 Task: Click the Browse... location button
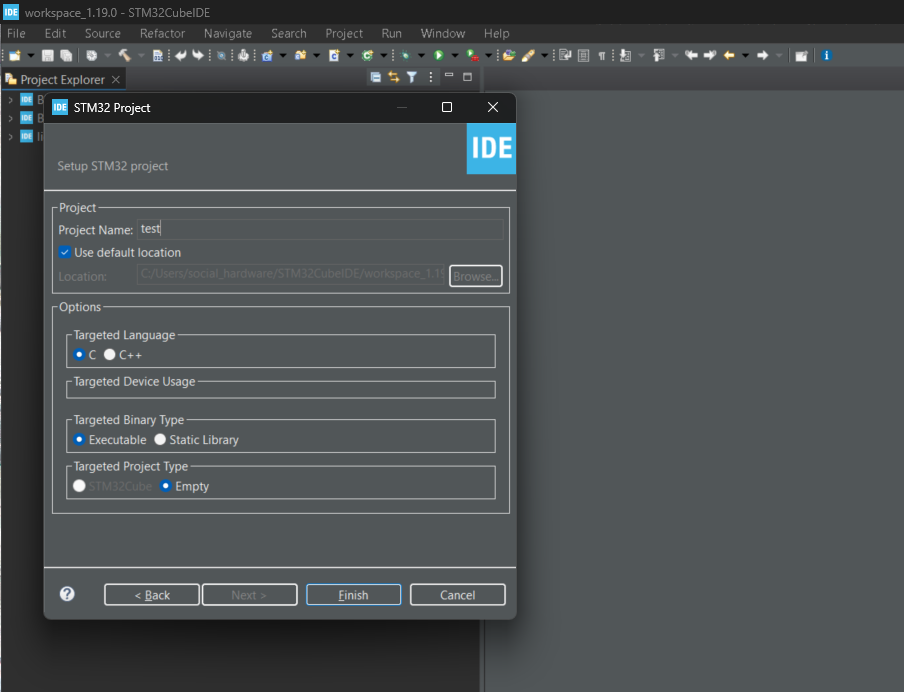pos(476,276)
